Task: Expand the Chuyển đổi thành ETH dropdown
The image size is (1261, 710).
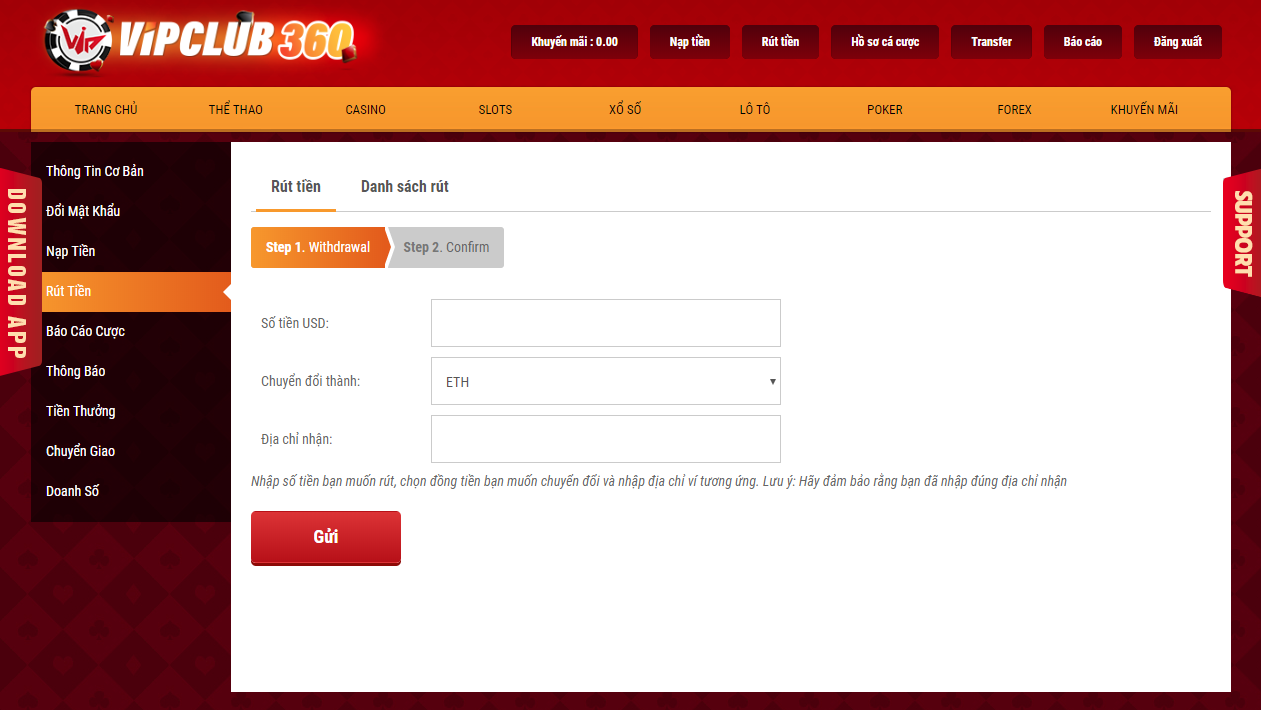Action: (606, 381)
